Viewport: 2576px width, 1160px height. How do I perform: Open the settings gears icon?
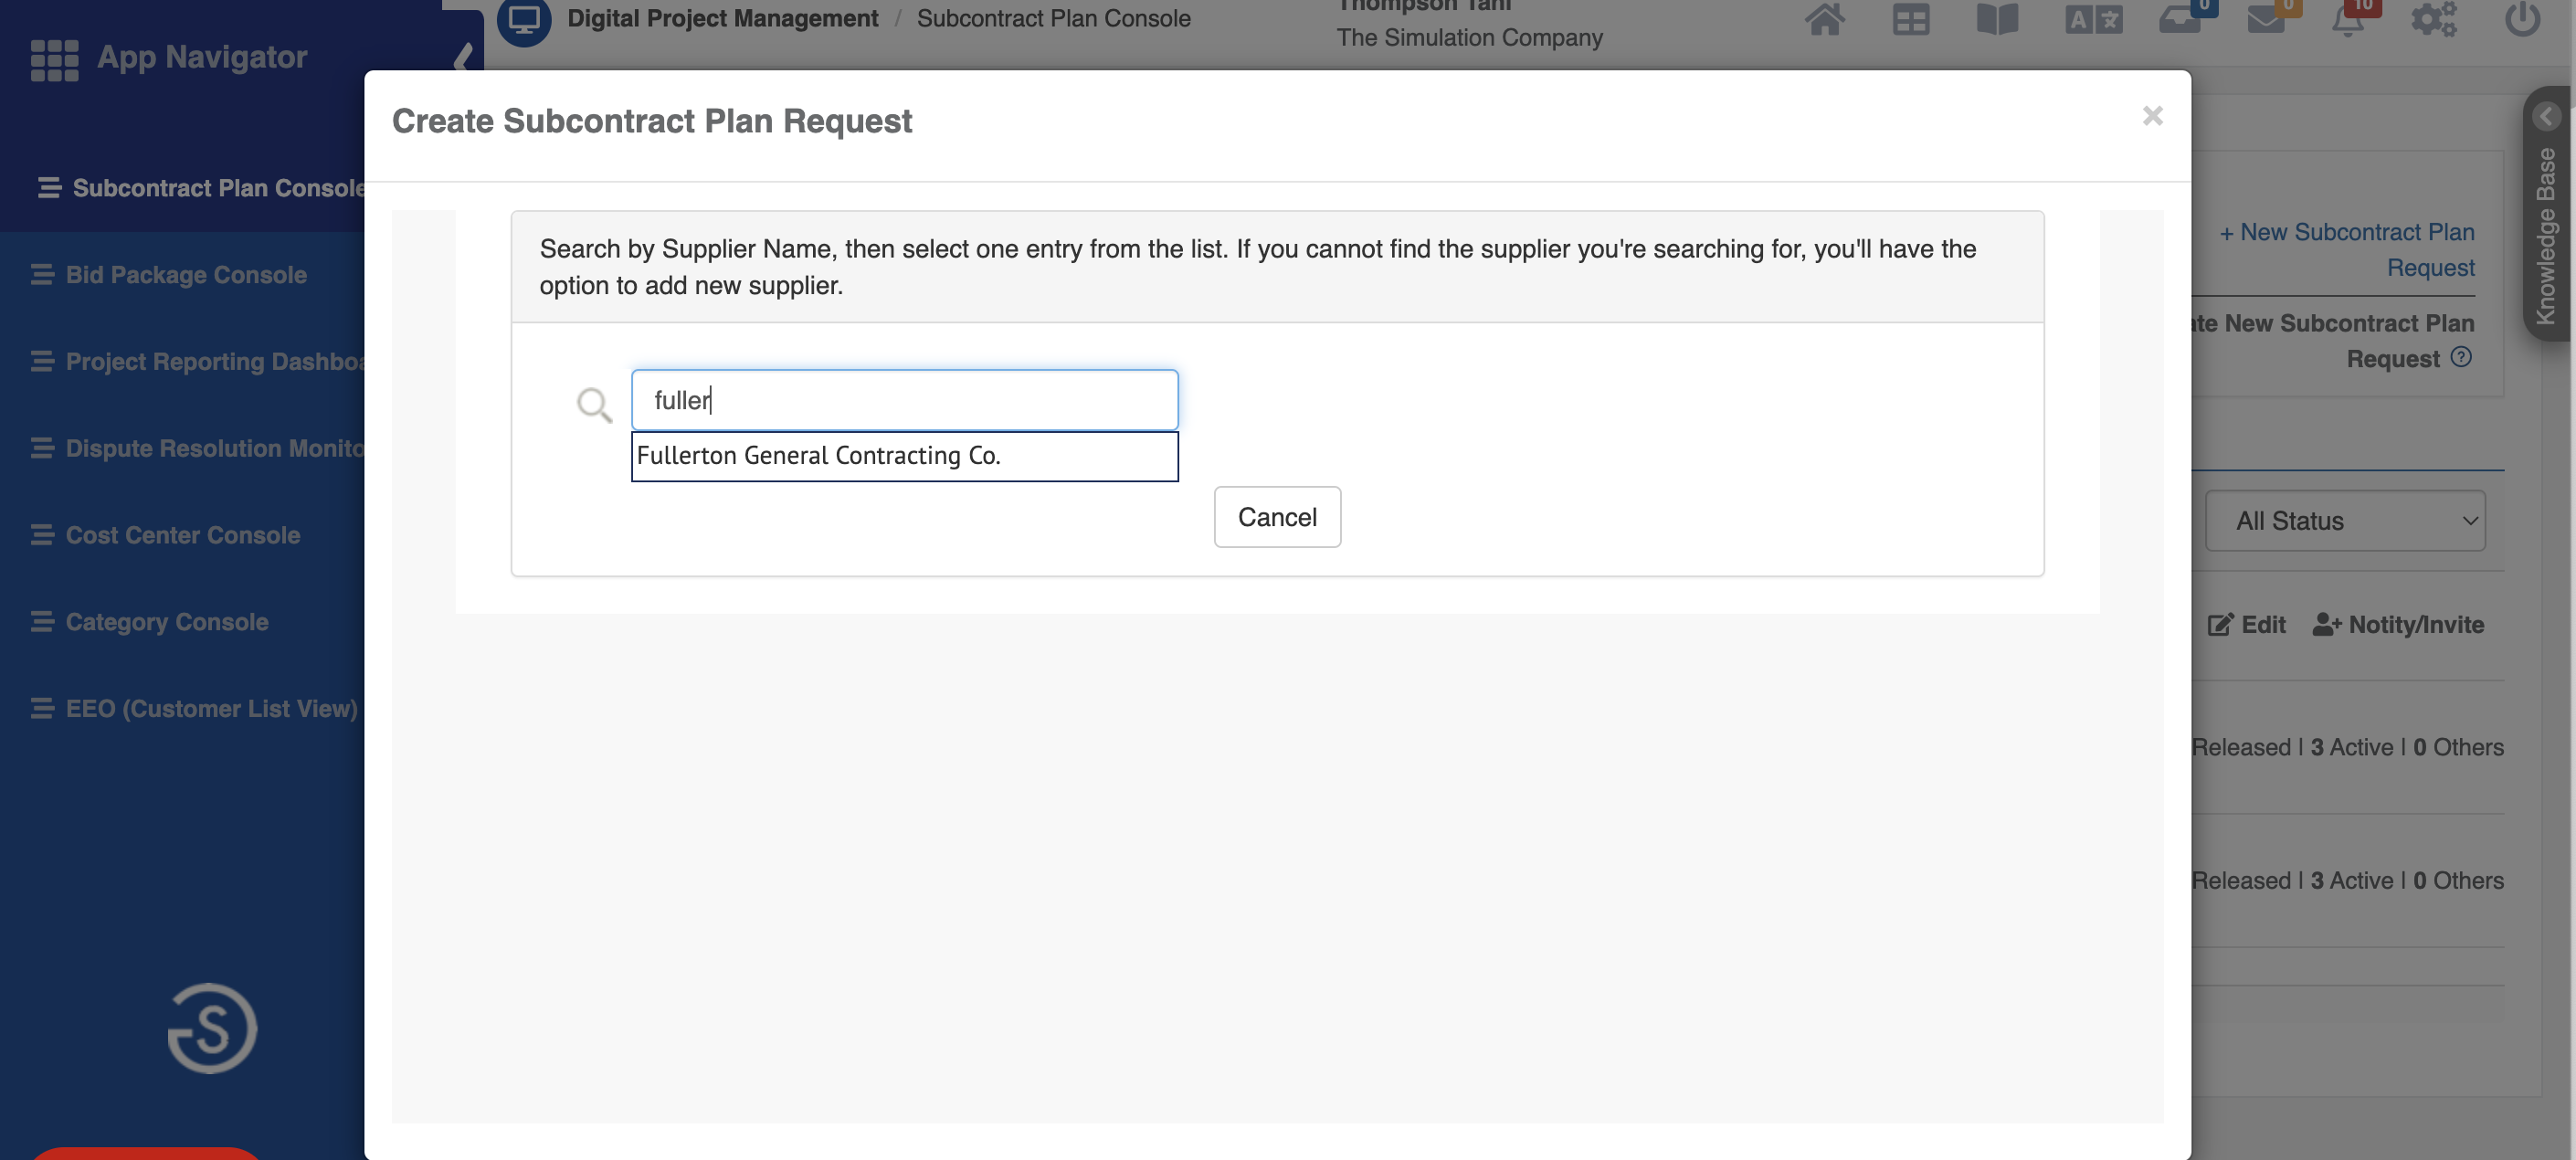[x=2433, y=19]
